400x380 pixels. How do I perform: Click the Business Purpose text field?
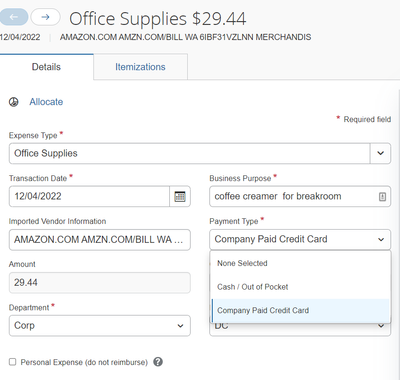pyautogui.click(x=300, y=196)
